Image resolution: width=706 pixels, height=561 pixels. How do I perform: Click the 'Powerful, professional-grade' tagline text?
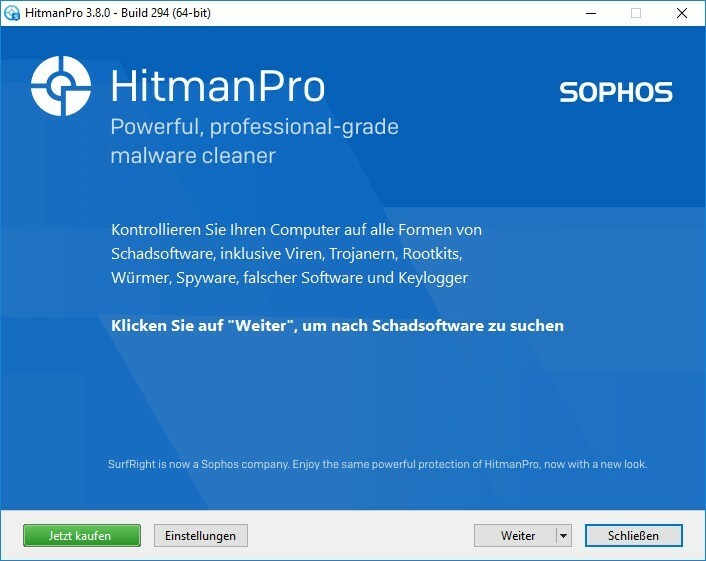254,141
